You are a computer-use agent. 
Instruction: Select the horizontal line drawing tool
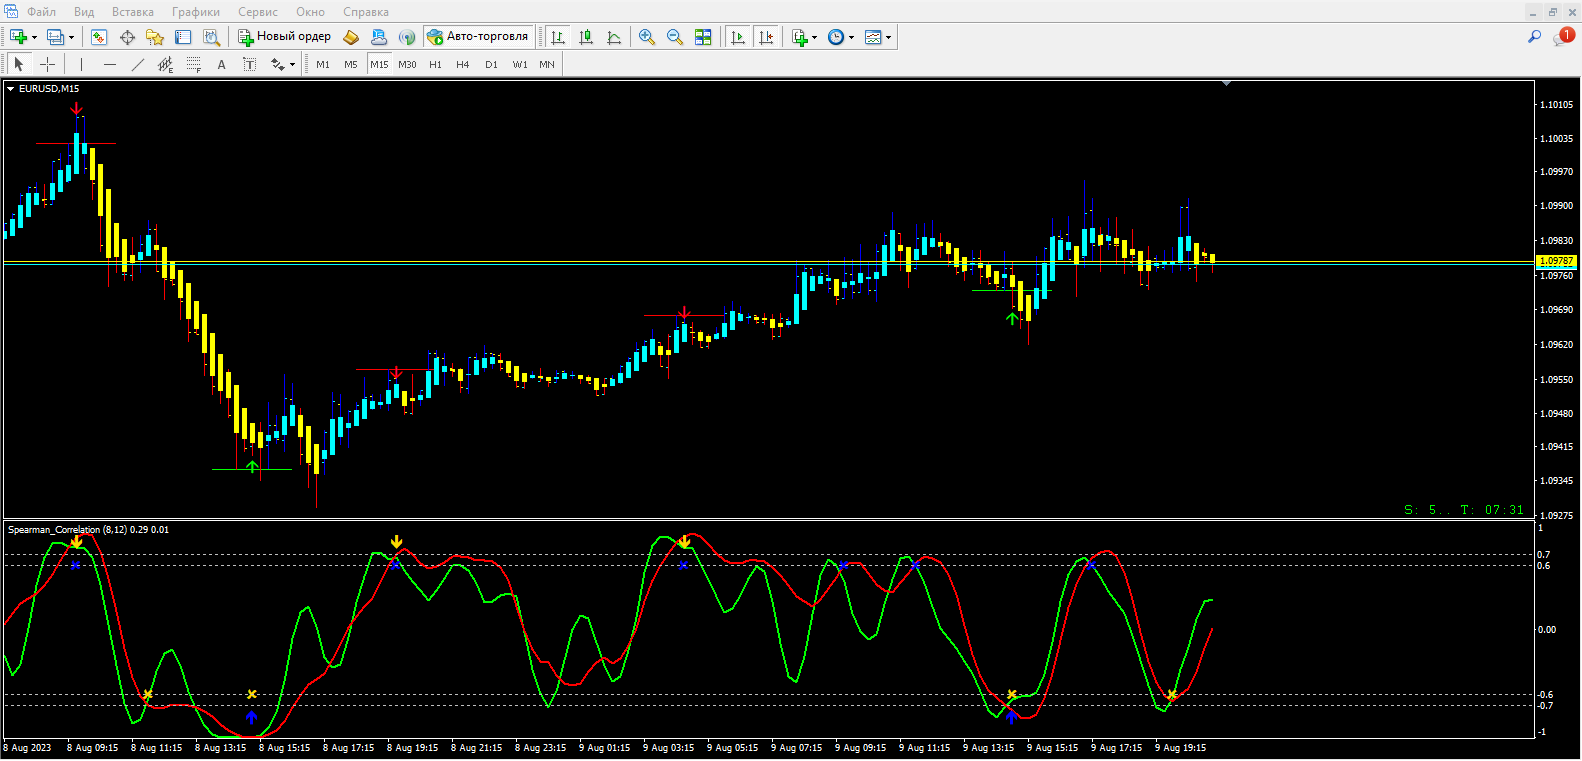click(110, 64)
